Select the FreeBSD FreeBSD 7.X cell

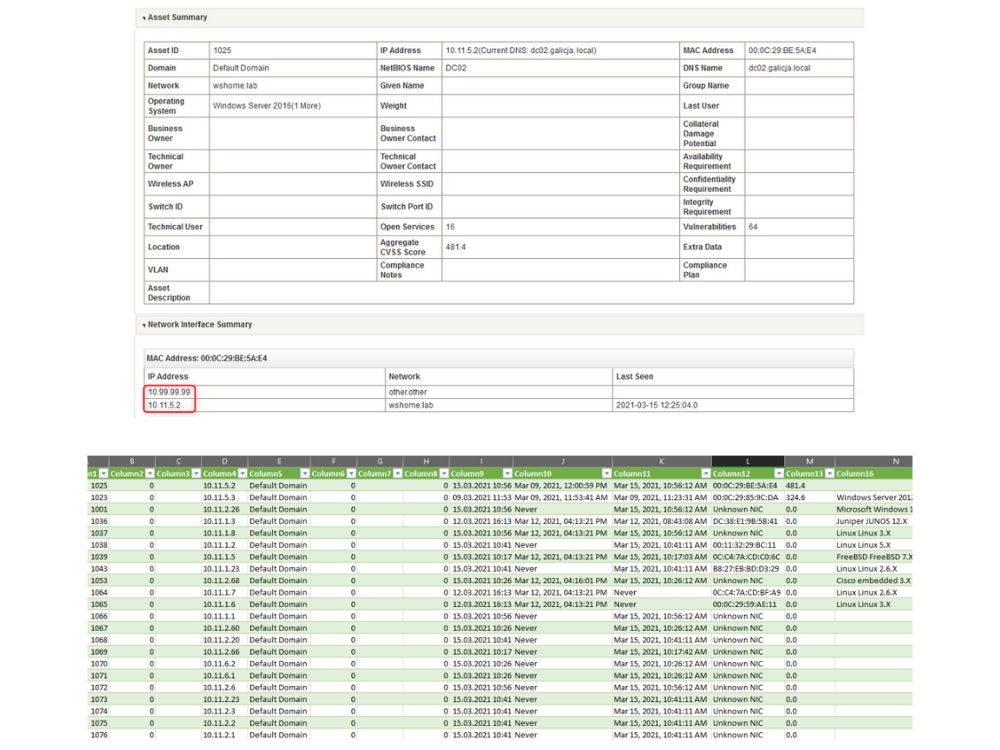873,557
